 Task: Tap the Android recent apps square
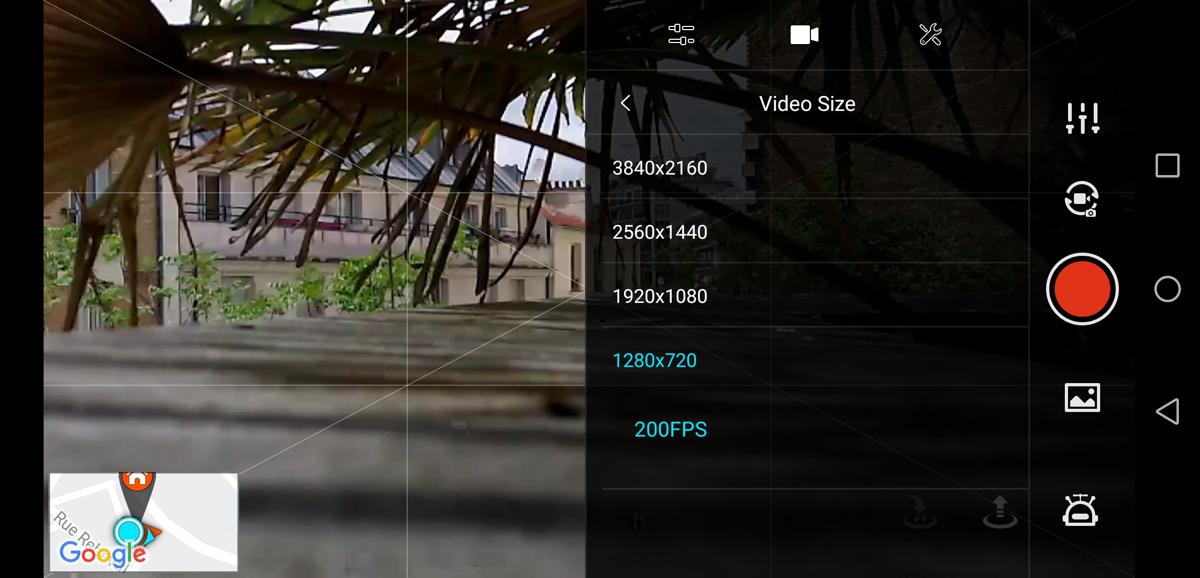click(1167, 165)
